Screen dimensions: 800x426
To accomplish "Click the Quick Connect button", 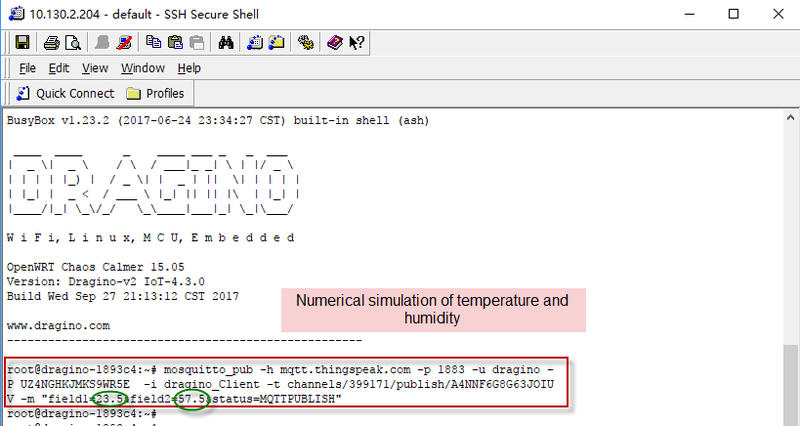I will click(x=65, y=93).
